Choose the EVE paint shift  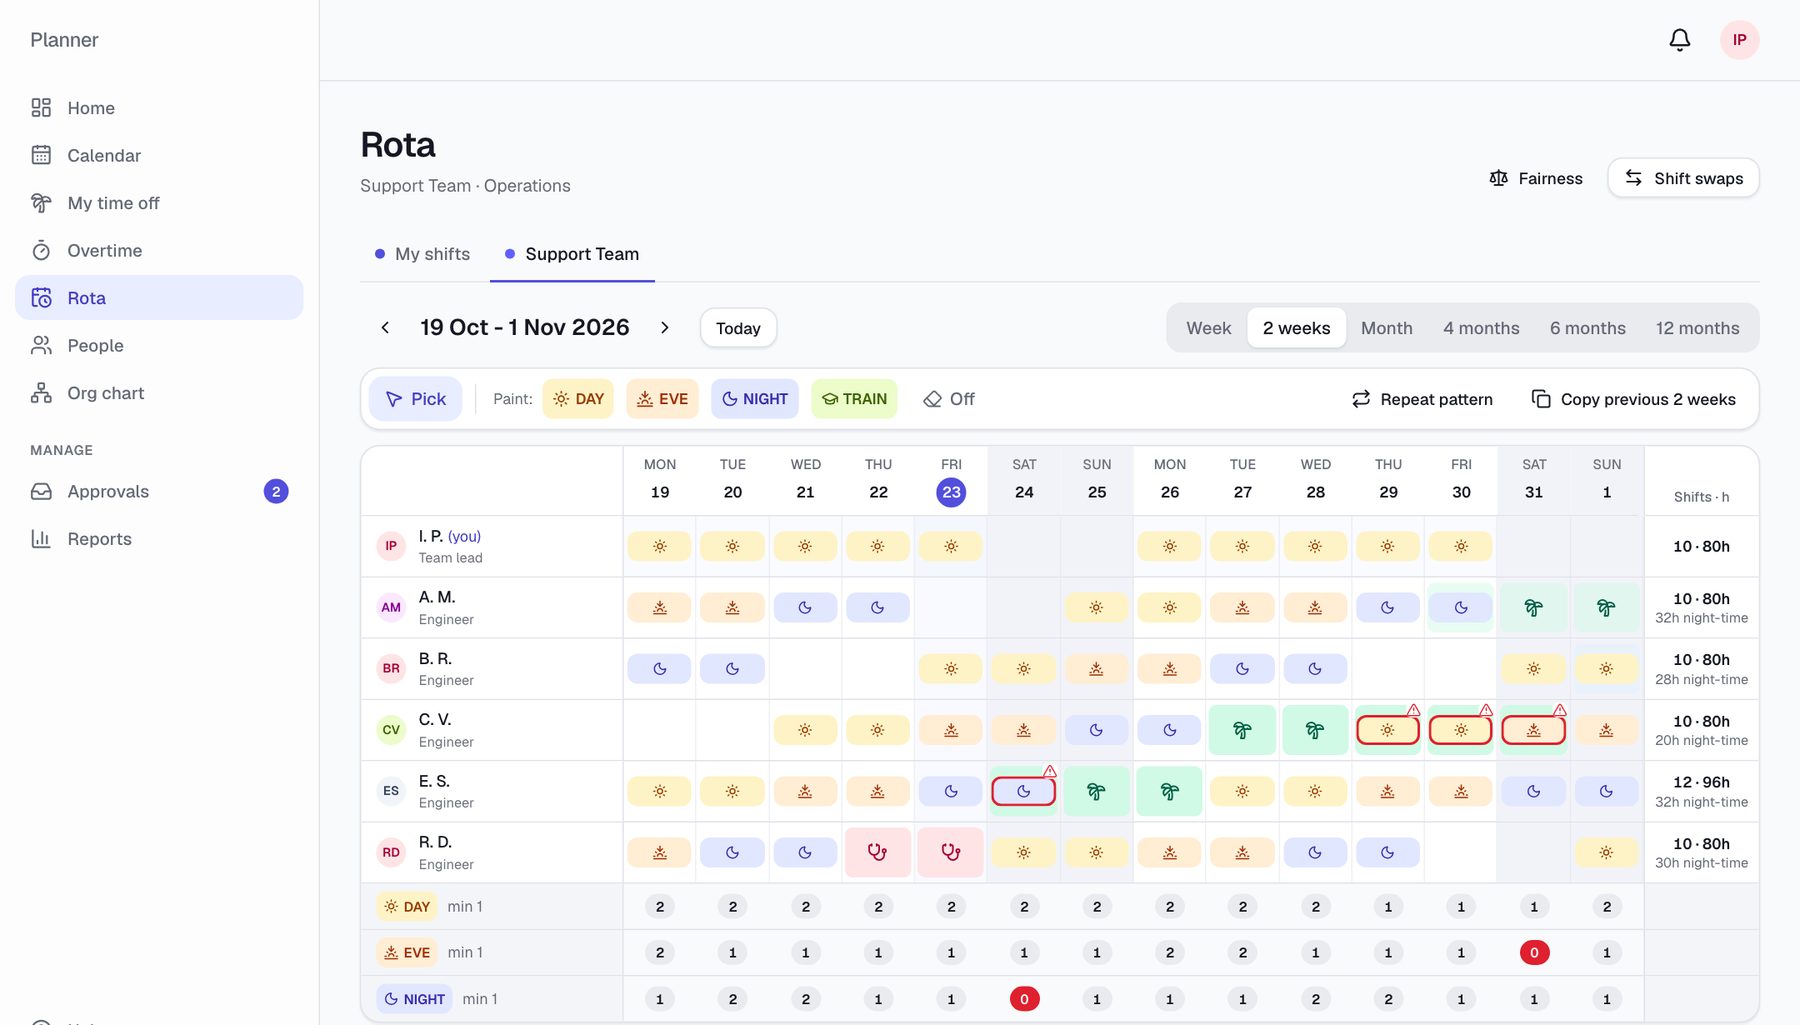coord(662,399)
